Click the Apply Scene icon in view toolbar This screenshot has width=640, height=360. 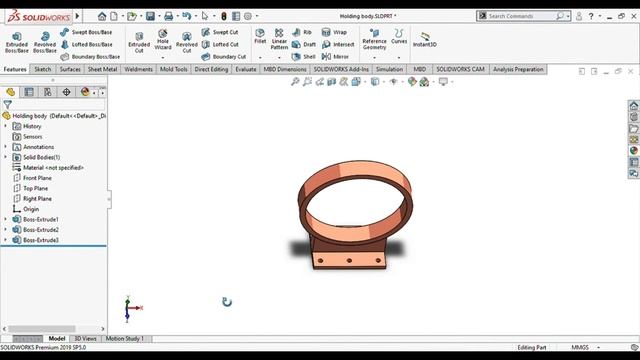[x=424, y=82]
